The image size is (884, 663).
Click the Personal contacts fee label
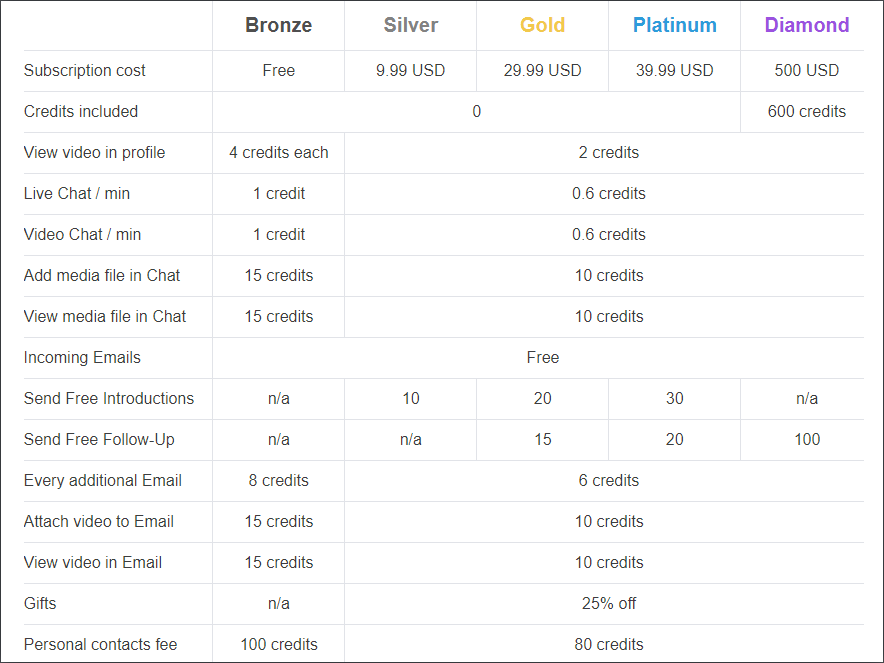point(100,644)
